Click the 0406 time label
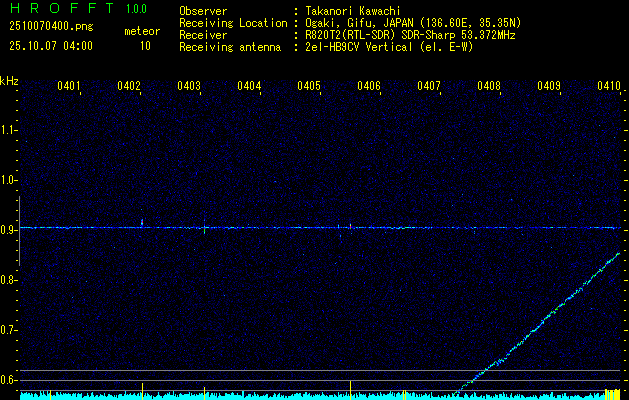 [369, 85]
